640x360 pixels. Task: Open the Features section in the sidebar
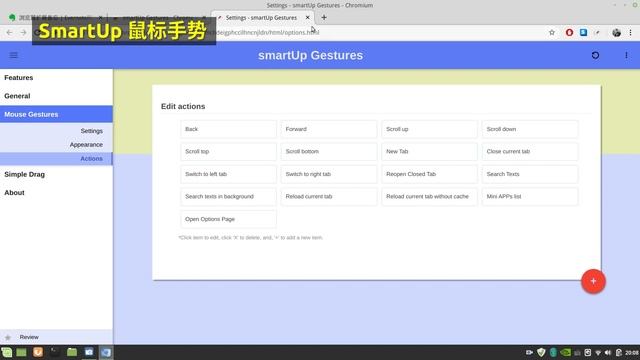(56, 78)
